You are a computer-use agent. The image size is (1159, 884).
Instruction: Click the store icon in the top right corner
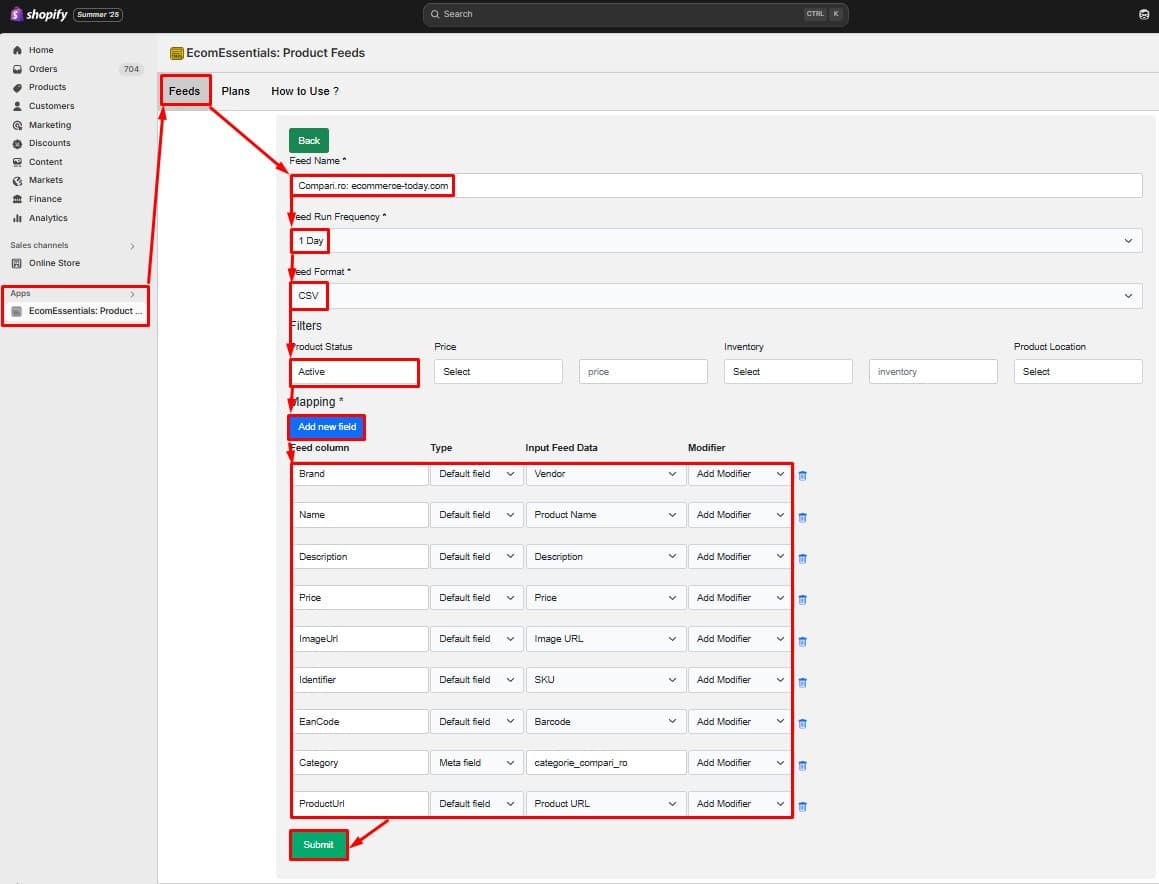click(x=1144, y=14)
